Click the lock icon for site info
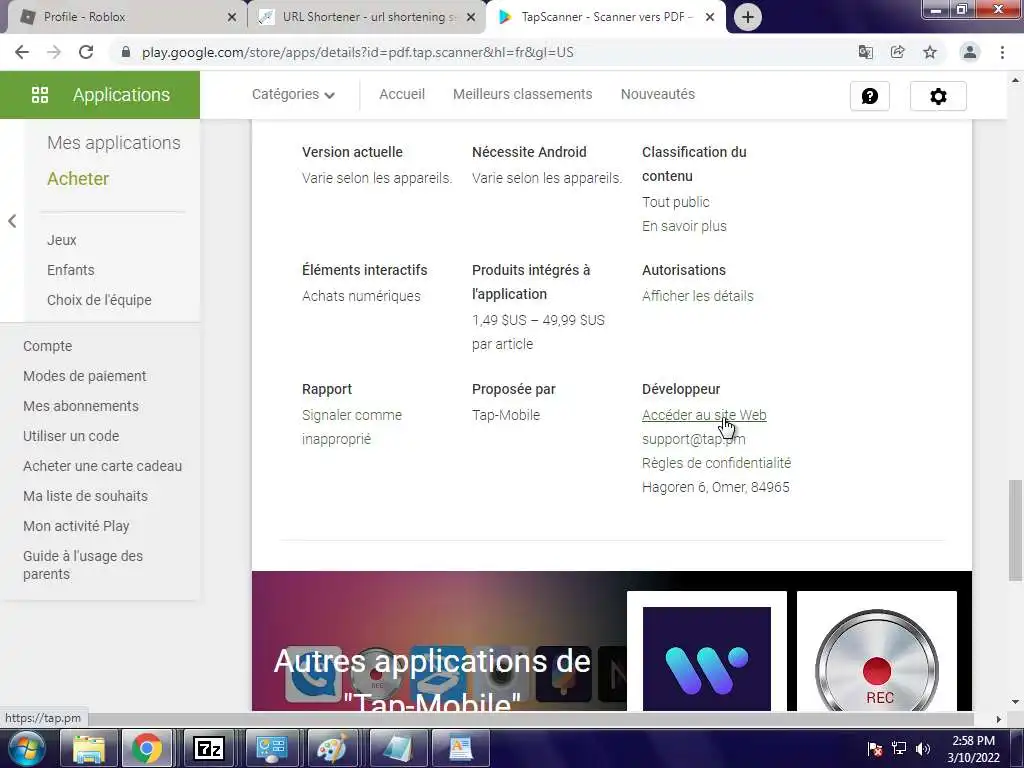 126,52
